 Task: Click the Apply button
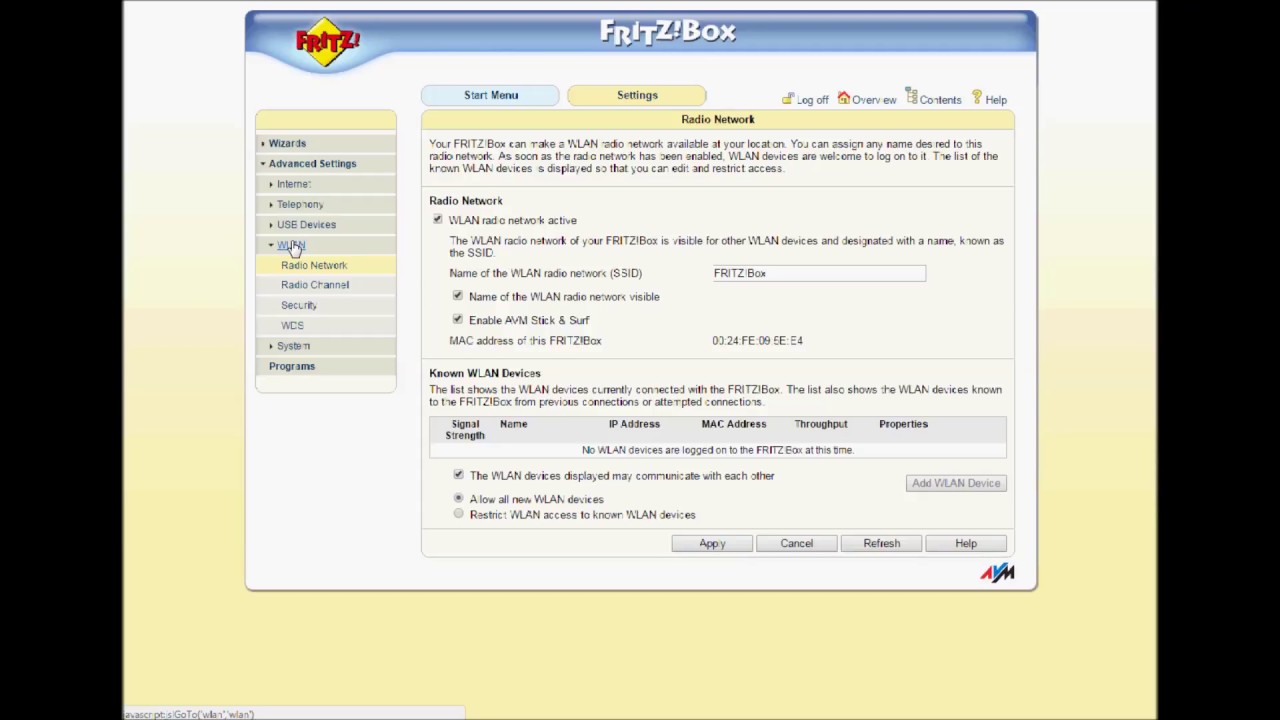[712, 543]
